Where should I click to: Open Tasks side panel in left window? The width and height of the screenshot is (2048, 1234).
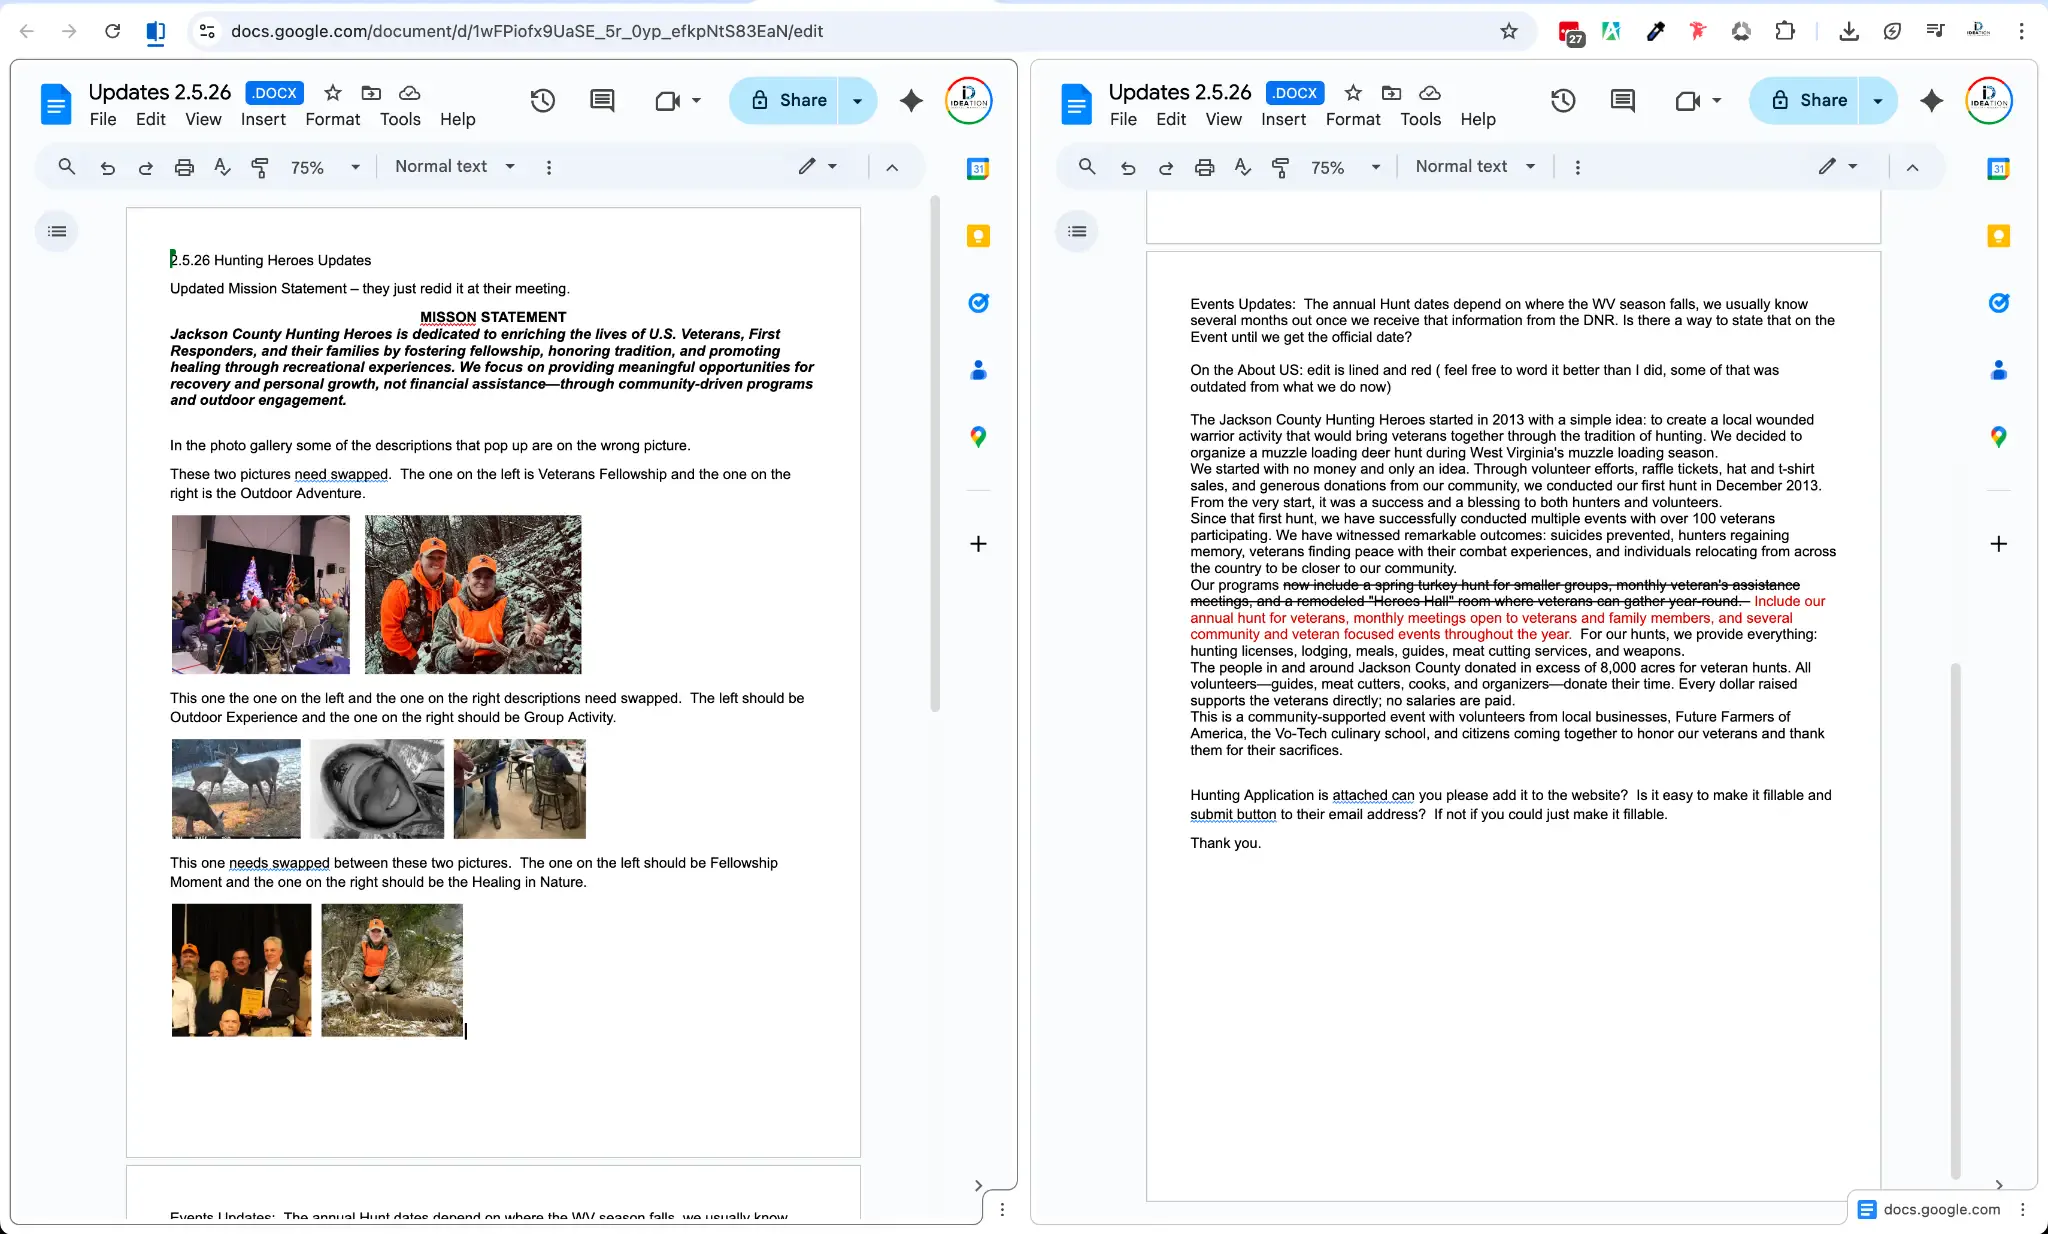pyautogui.click(x=978, y=303)
